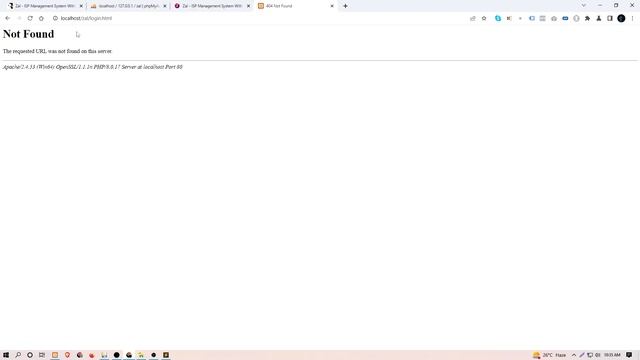
Task: Open the weather widget showing Haze
Action: (x=549, y=355)
